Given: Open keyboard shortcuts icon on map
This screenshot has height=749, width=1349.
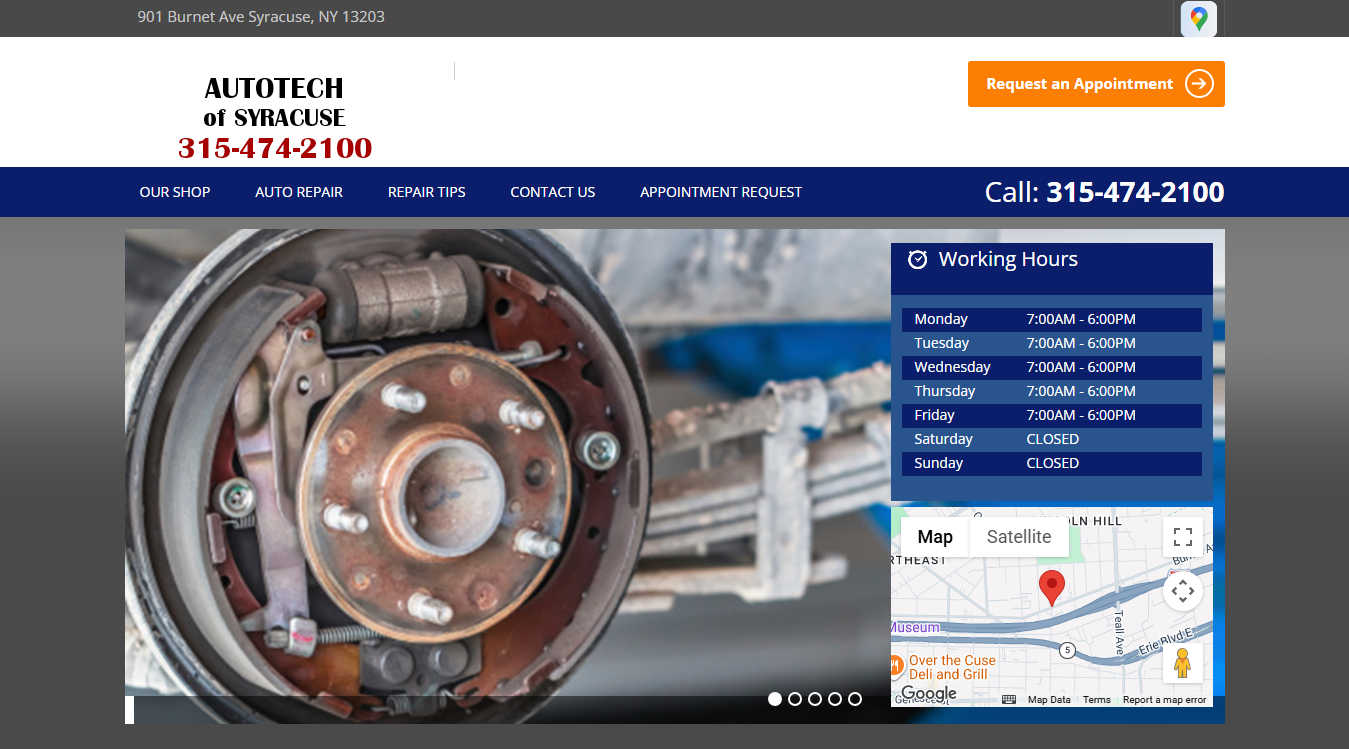Looking at the screenshot, I should (1009, 700).
